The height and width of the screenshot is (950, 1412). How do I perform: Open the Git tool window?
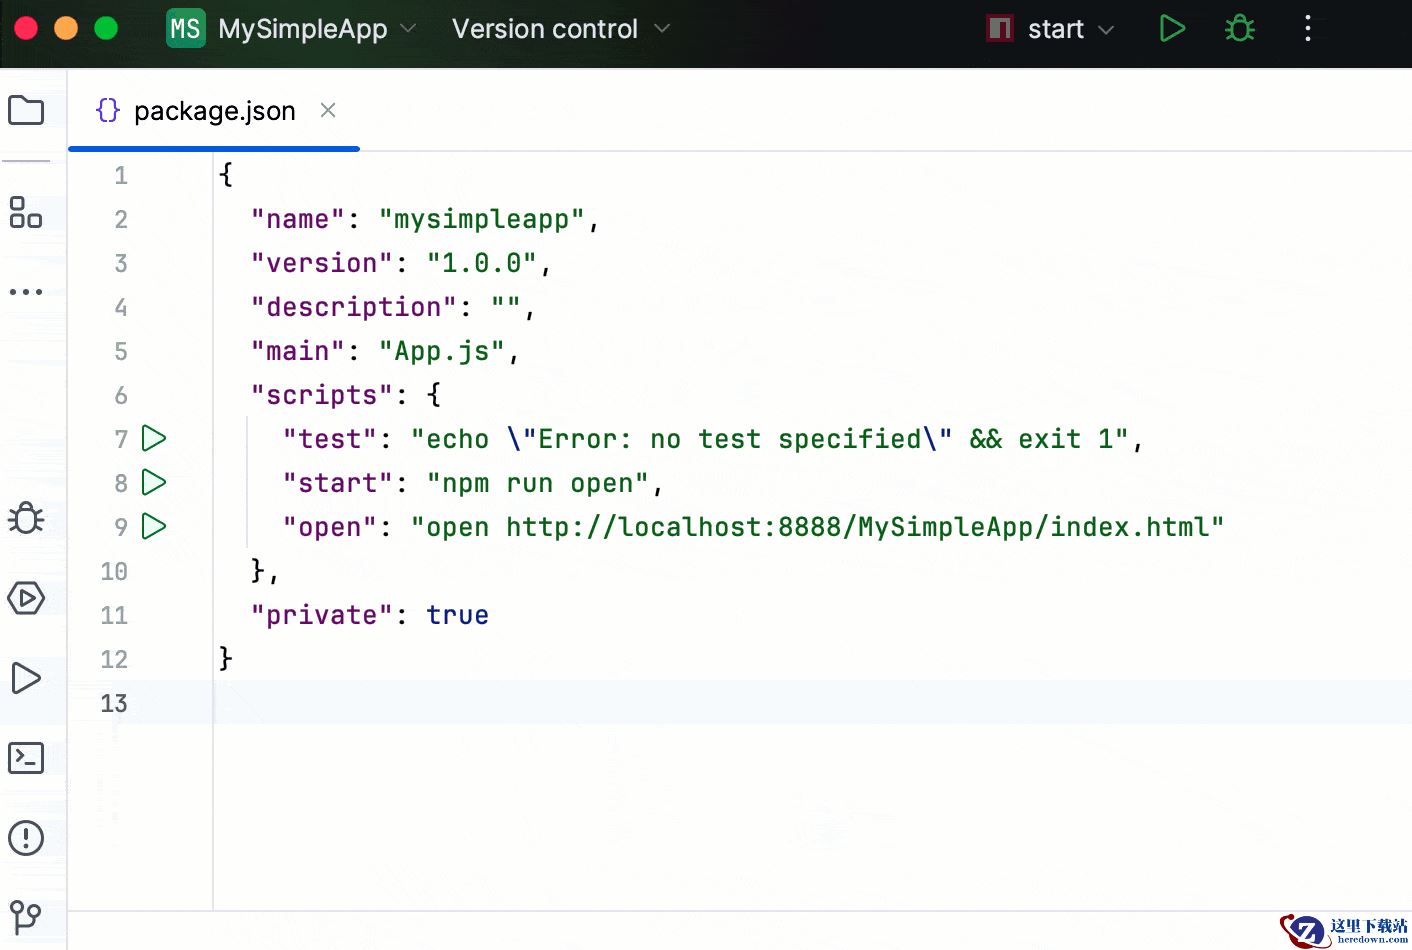click(x=26, y=916)
